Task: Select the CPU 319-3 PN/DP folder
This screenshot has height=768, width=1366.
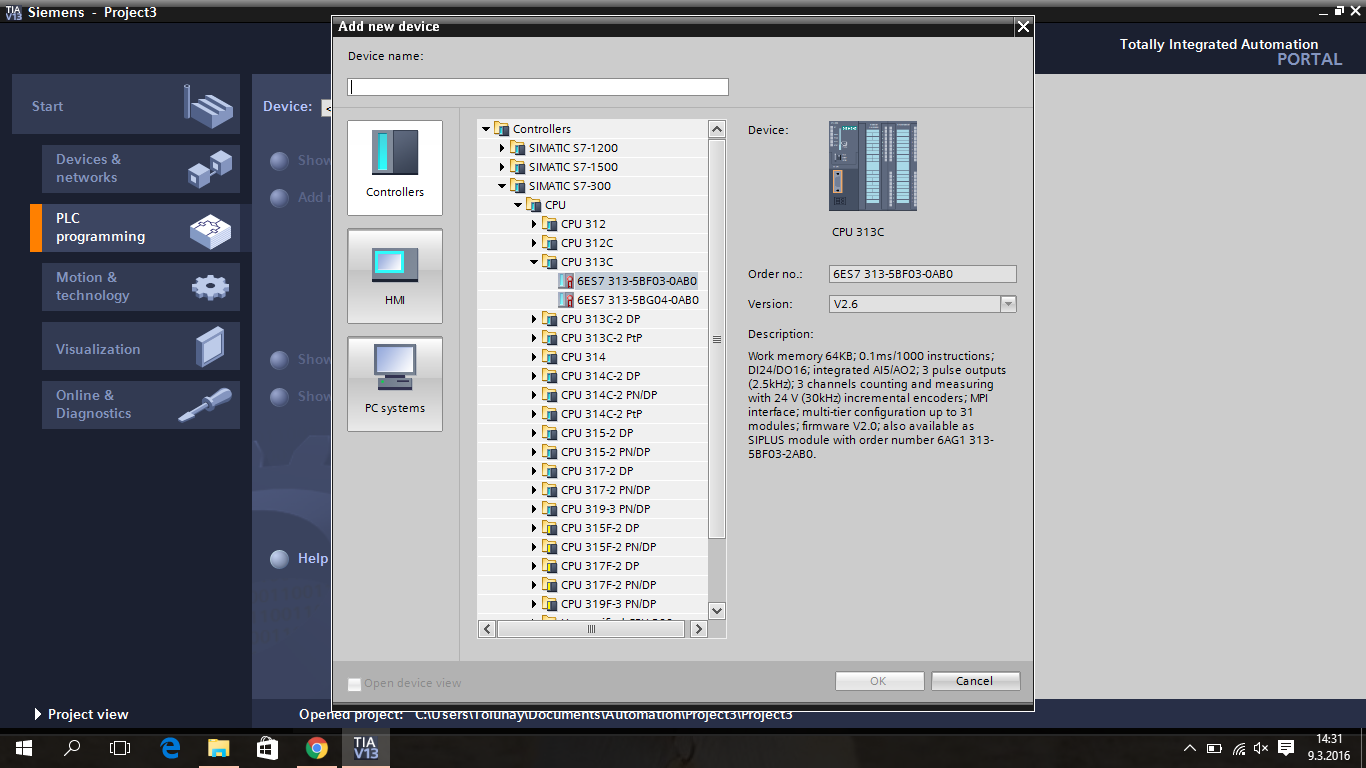Action: [x=605, y=509]
